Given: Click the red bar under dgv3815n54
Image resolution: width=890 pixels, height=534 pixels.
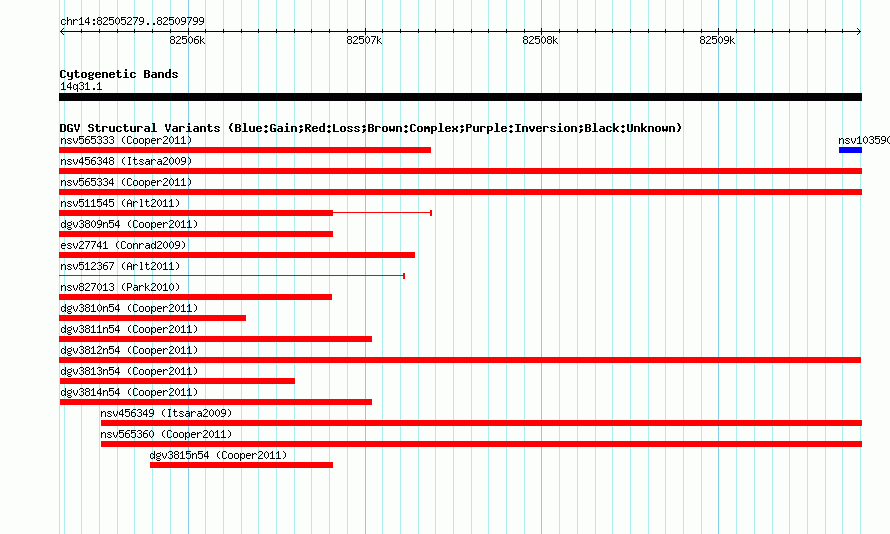Looking at the screenshot, I should (241, 465).
